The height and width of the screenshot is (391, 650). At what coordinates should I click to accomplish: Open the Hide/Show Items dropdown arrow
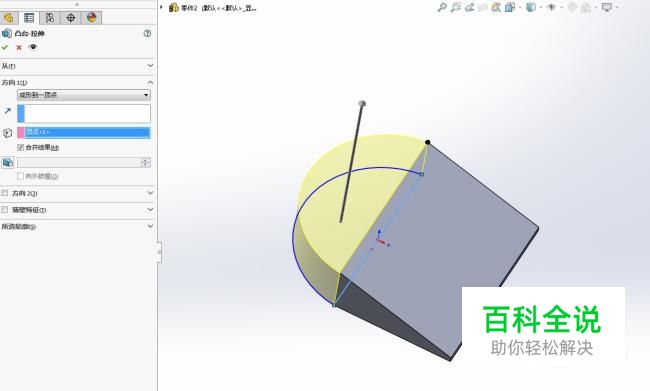562,7
